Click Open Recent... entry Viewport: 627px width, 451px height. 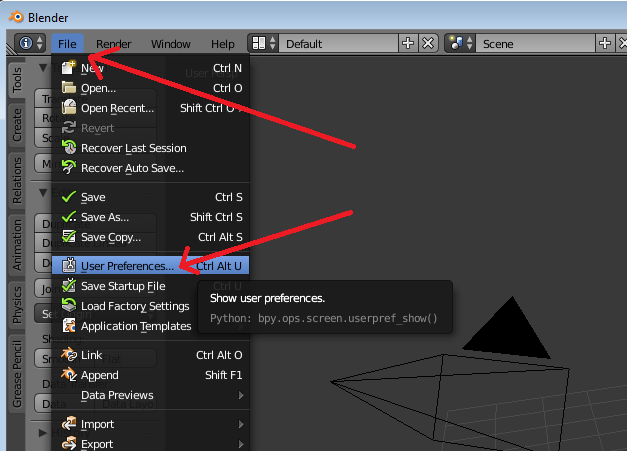tap(151, 108)
